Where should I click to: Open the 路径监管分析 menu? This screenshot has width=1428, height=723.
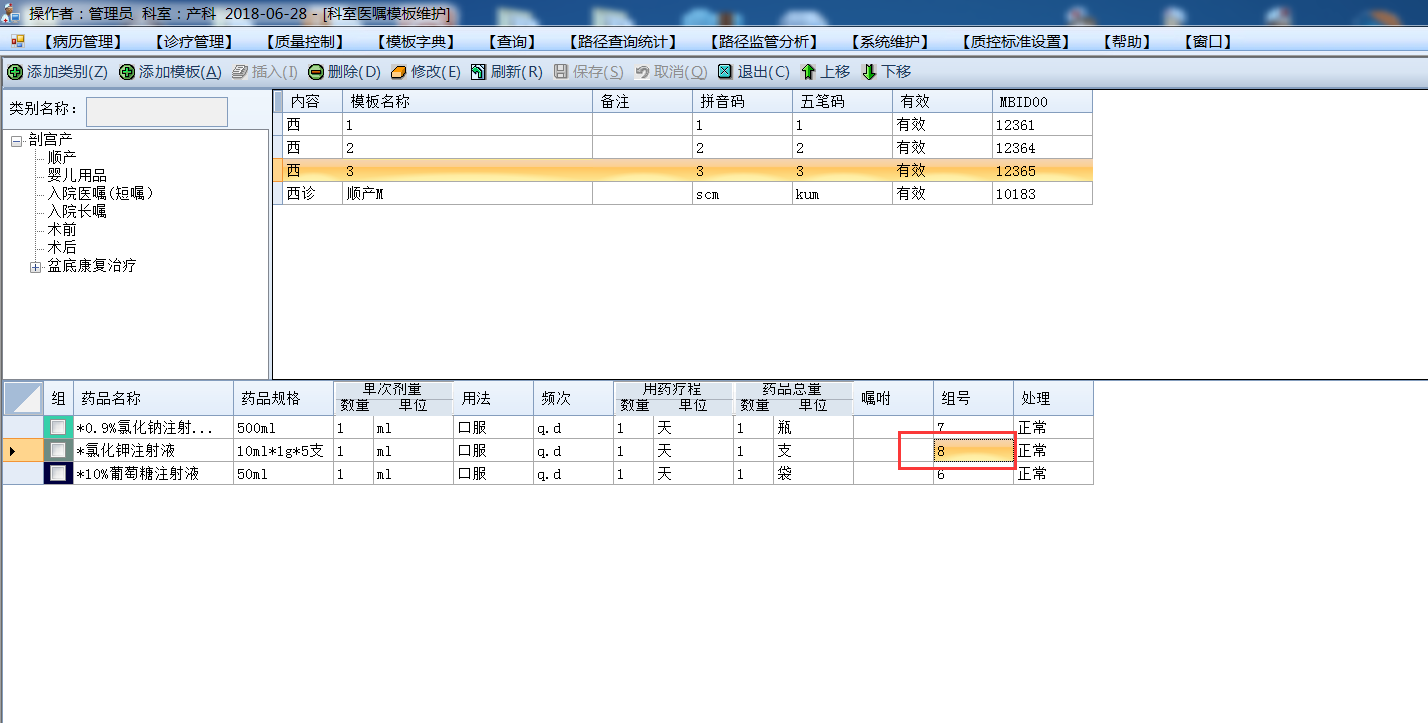pyautogui.click(x=762, y=42)
